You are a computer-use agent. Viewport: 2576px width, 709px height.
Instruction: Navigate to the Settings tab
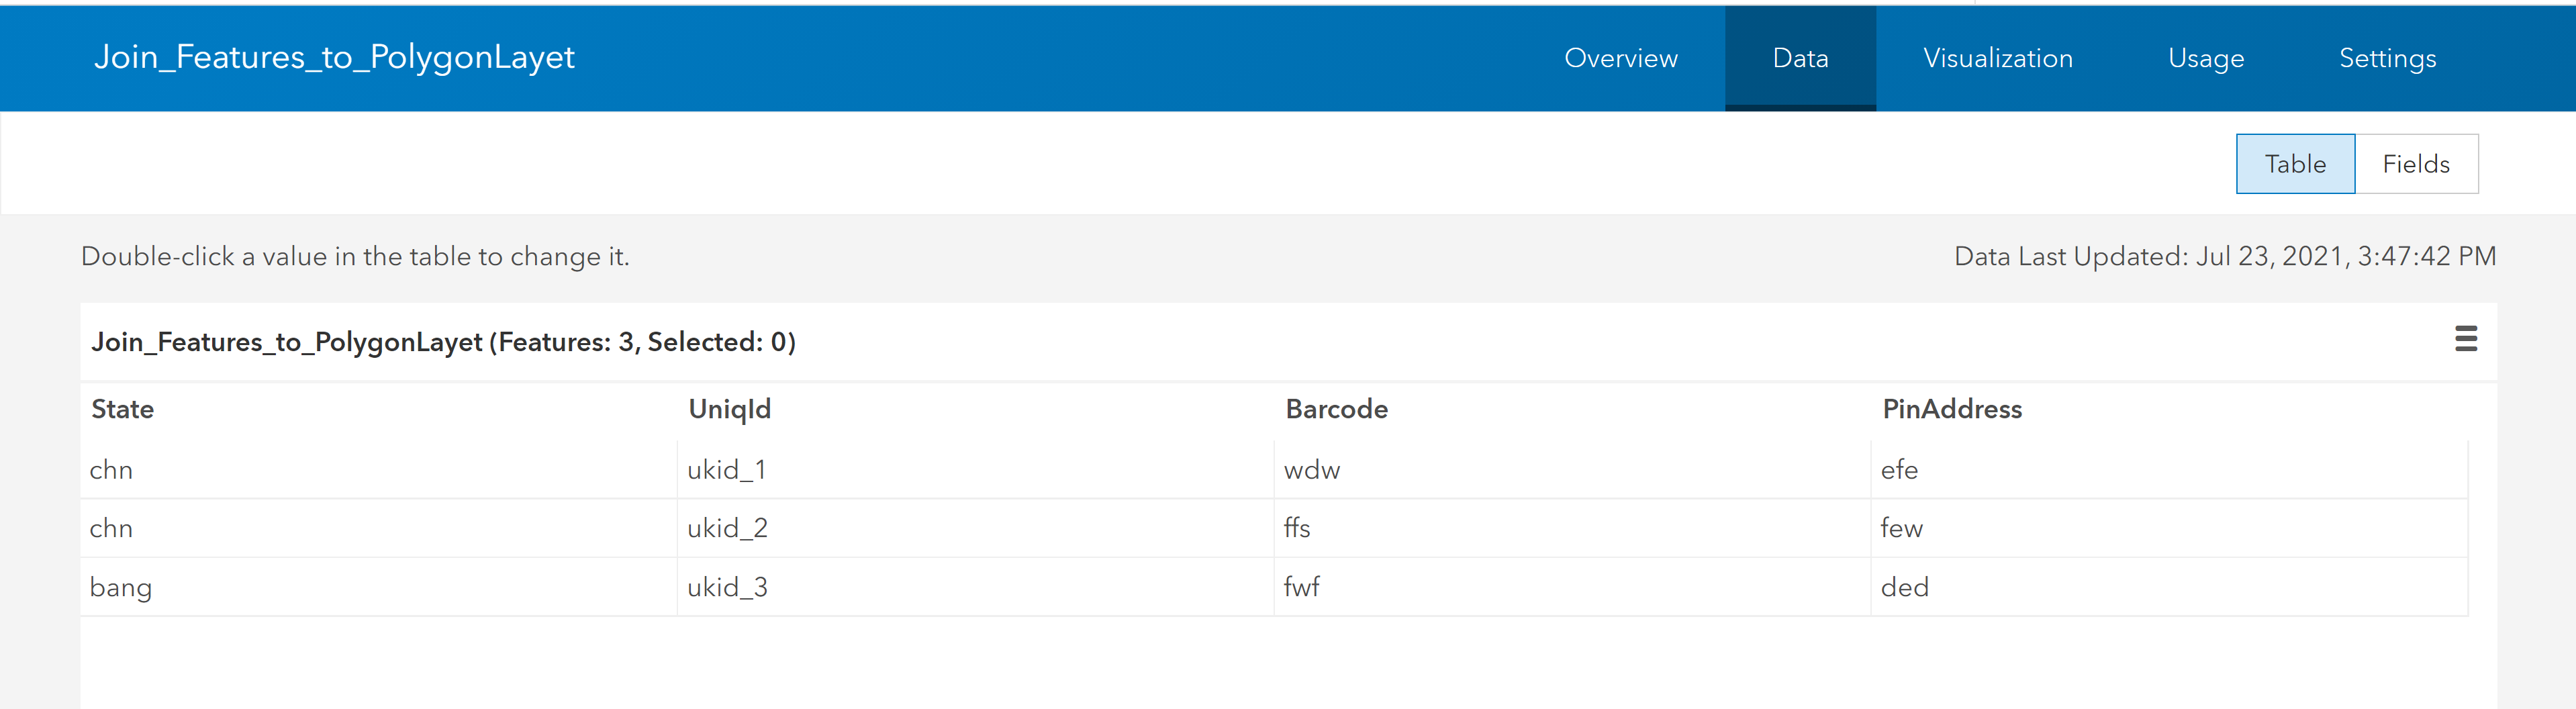pyautogui.click(x=2387, y=58)
